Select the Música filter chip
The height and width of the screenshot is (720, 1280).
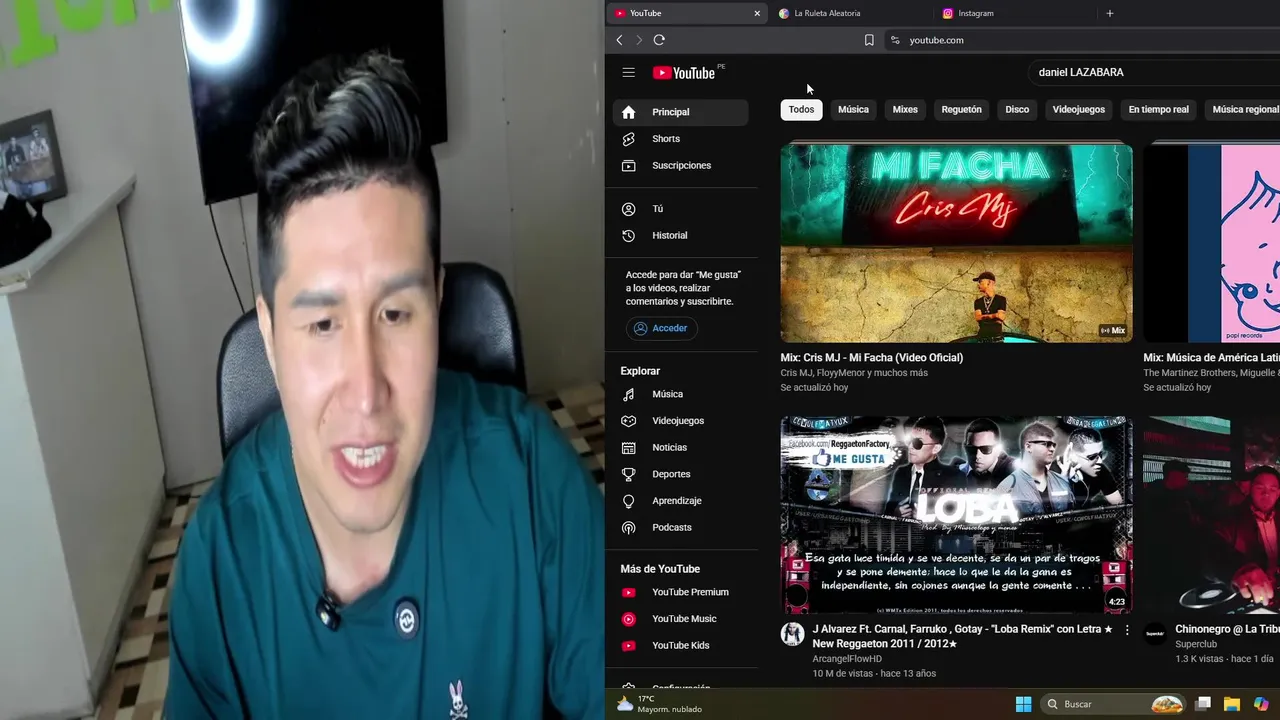[853, 109]
